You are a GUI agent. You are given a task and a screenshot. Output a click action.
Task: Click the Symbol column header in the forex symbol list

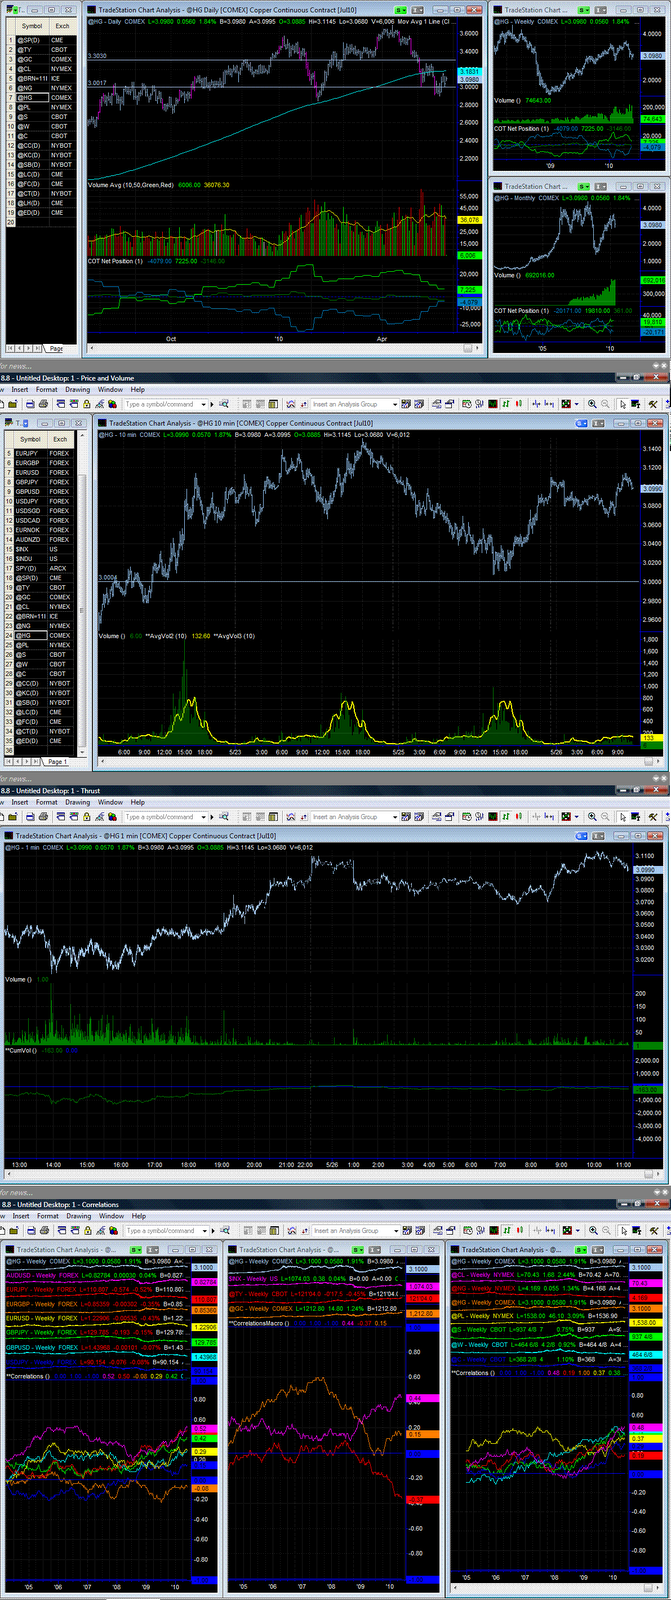tap(31, 439)
